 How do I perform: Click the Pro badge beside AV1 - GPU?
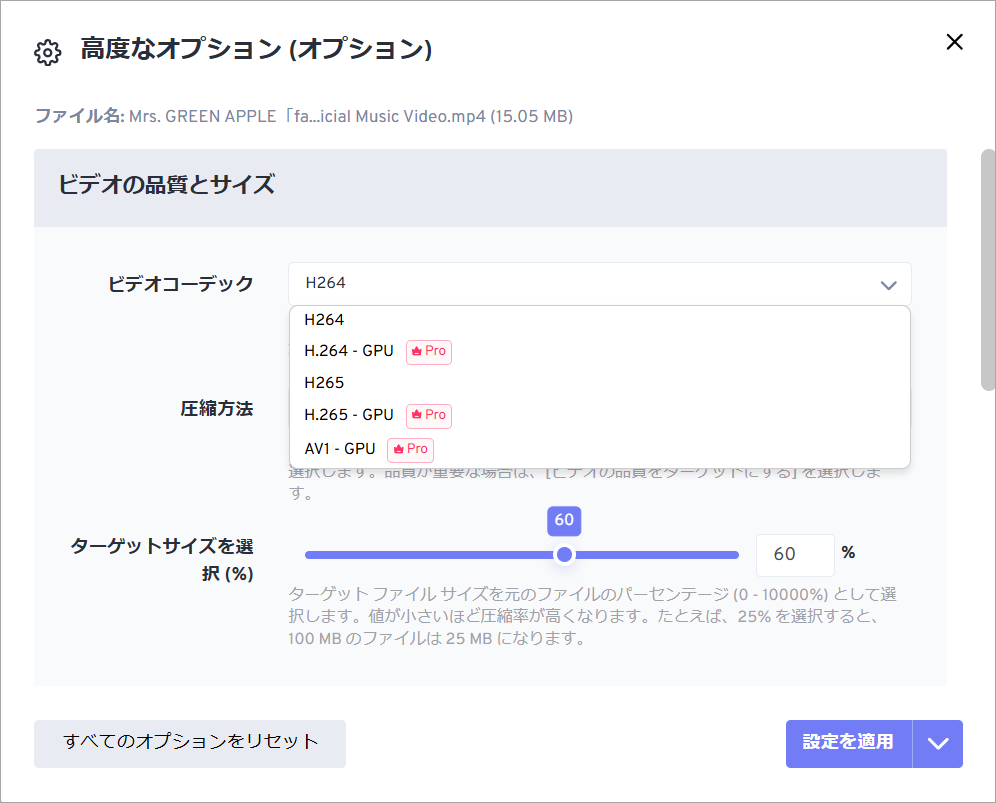(x=410, y=450)
